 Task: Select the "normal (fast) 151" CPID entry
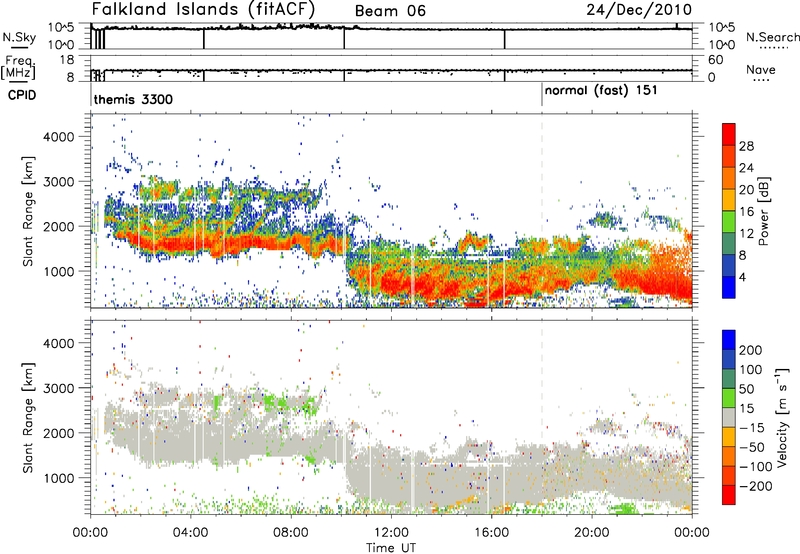click(x=601, y=91)
